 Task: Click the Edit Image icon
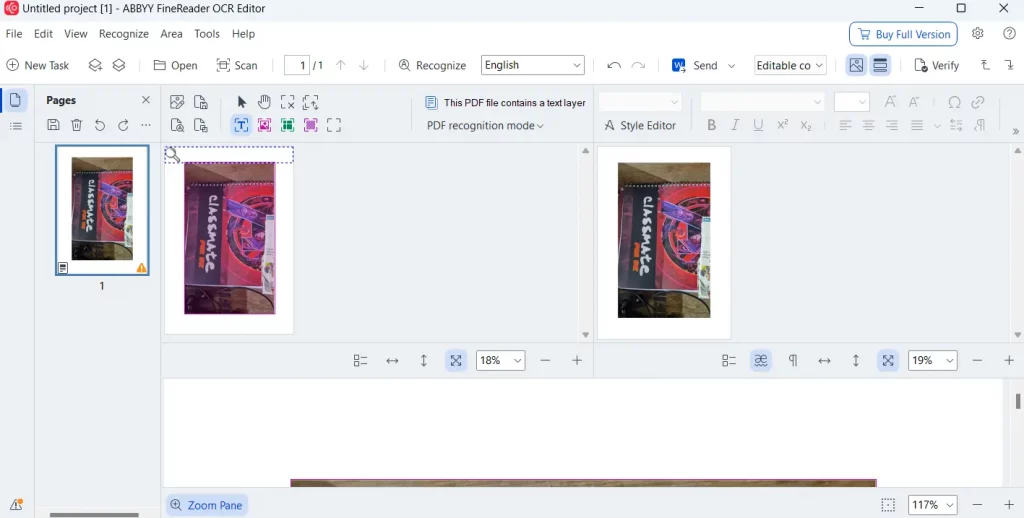pyautogui.click(x=177, y=102)
